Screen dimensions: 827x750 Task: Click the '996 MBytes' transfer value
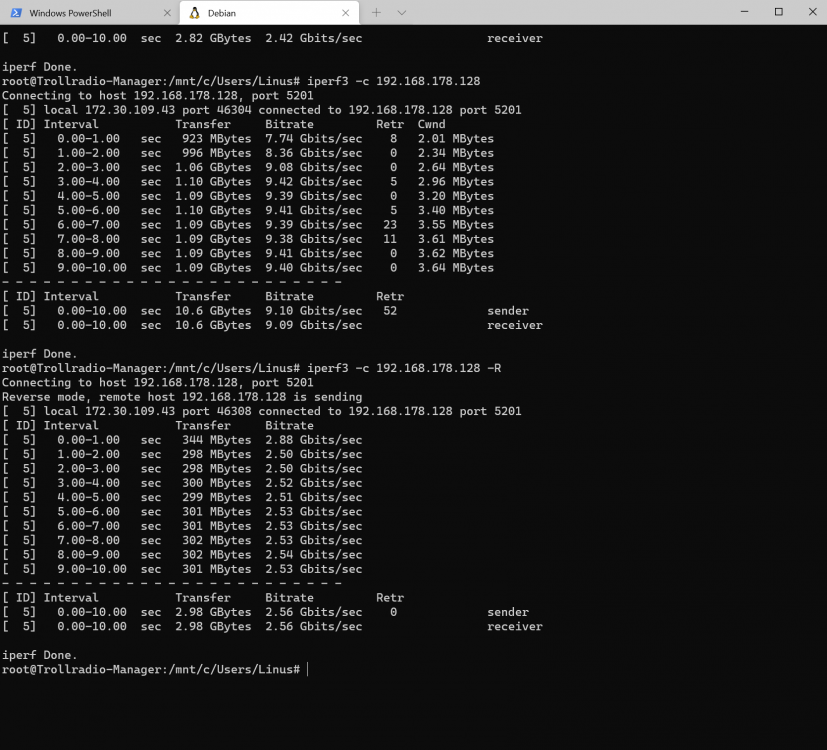pyautogui.click(x=217, y=153)
